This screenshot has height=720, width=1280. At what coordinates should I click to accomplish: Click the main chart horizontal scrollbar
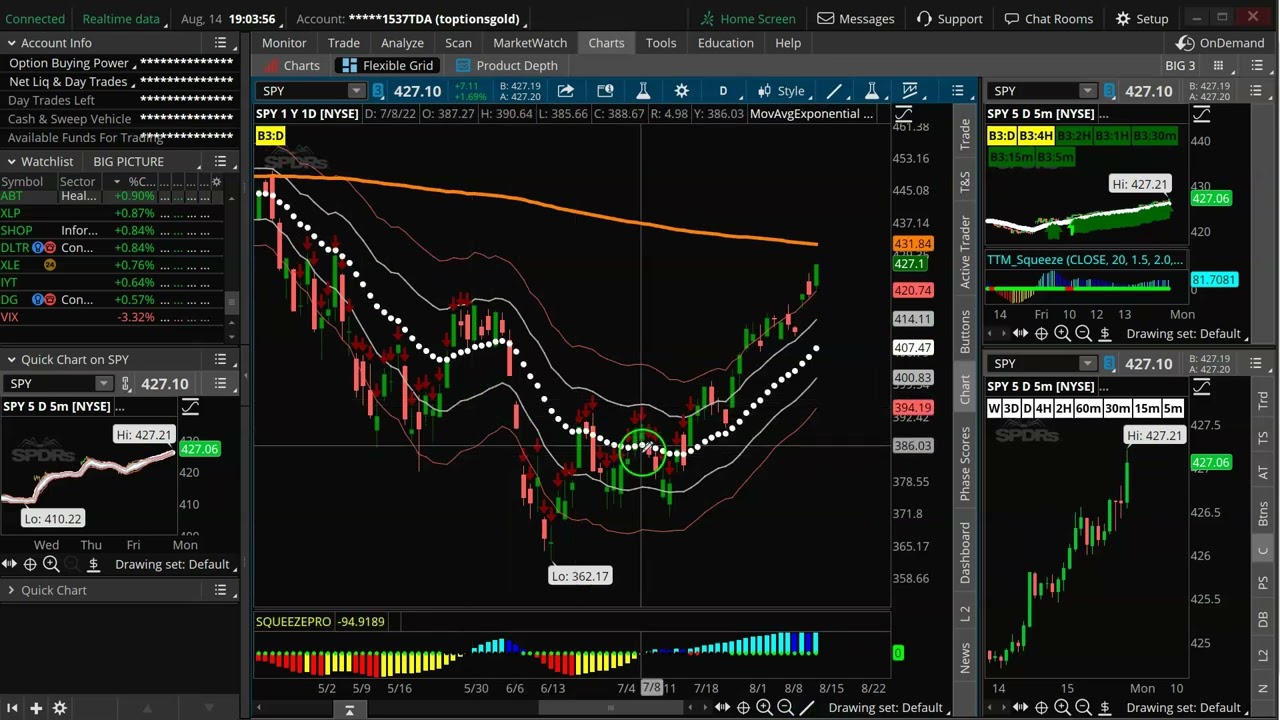coord(610,708)
